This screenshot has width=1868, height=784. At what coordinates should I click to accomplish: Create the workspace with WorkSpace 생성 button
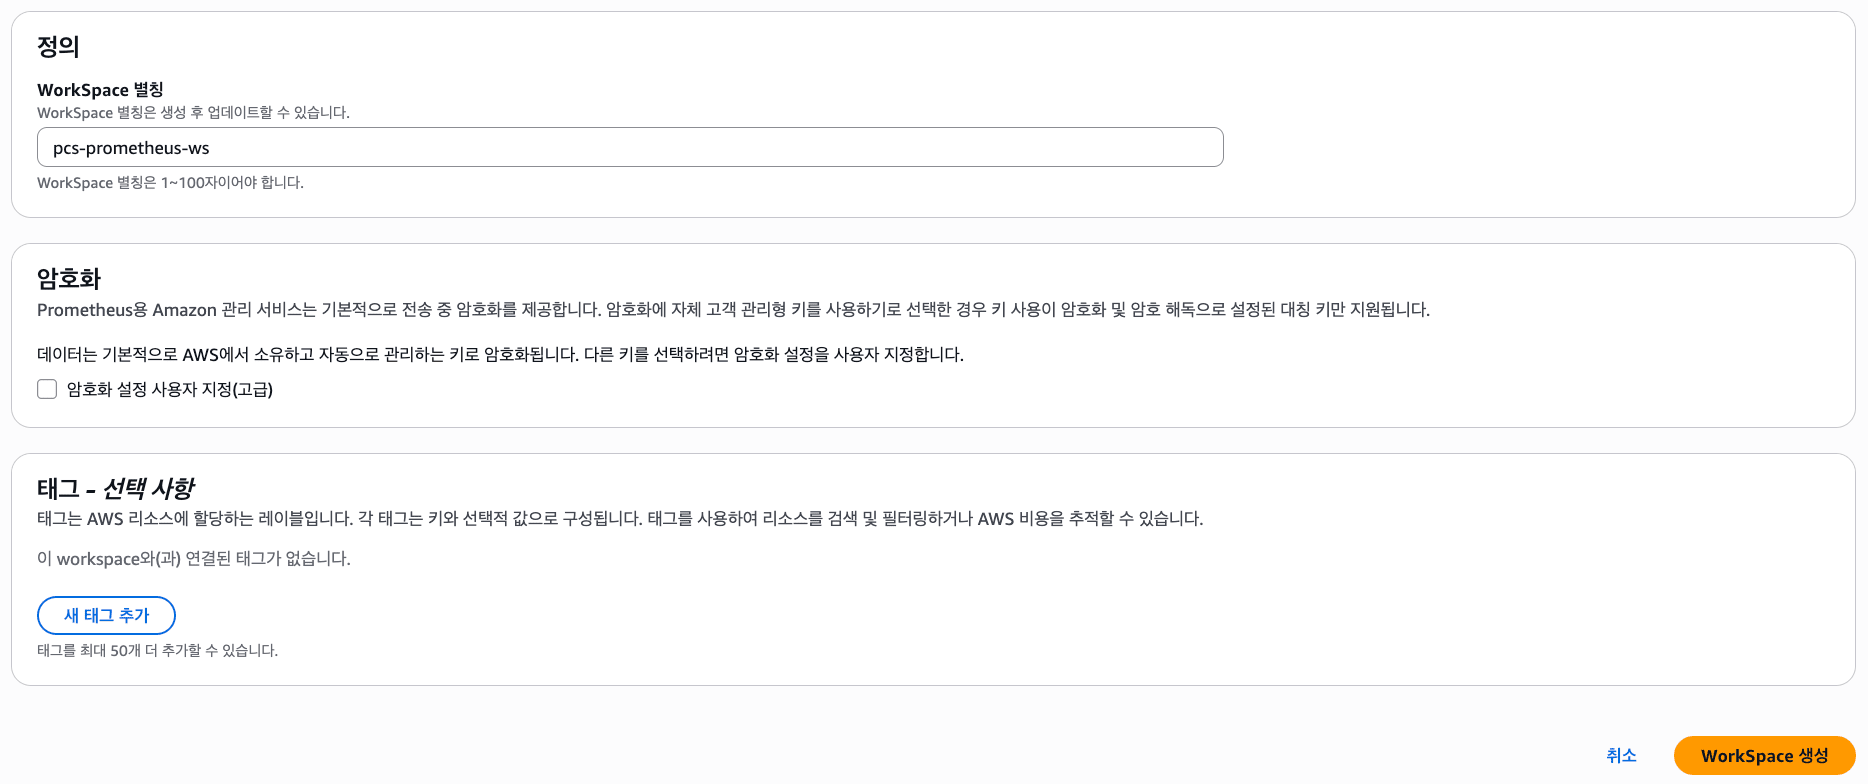(1764, 755)
